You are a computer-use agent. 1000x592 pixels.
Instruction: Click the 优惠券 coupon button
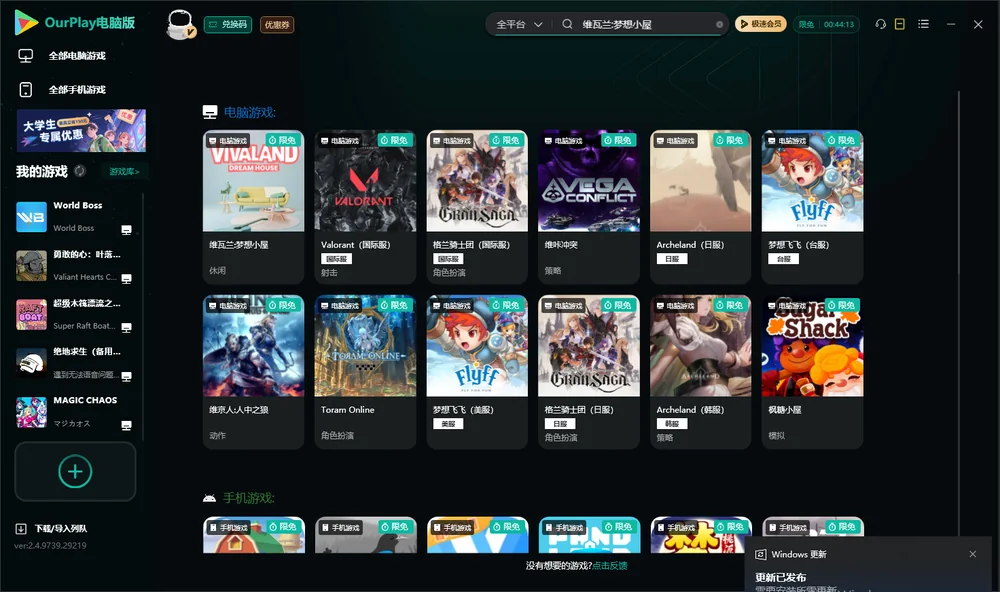click(277, 25)
